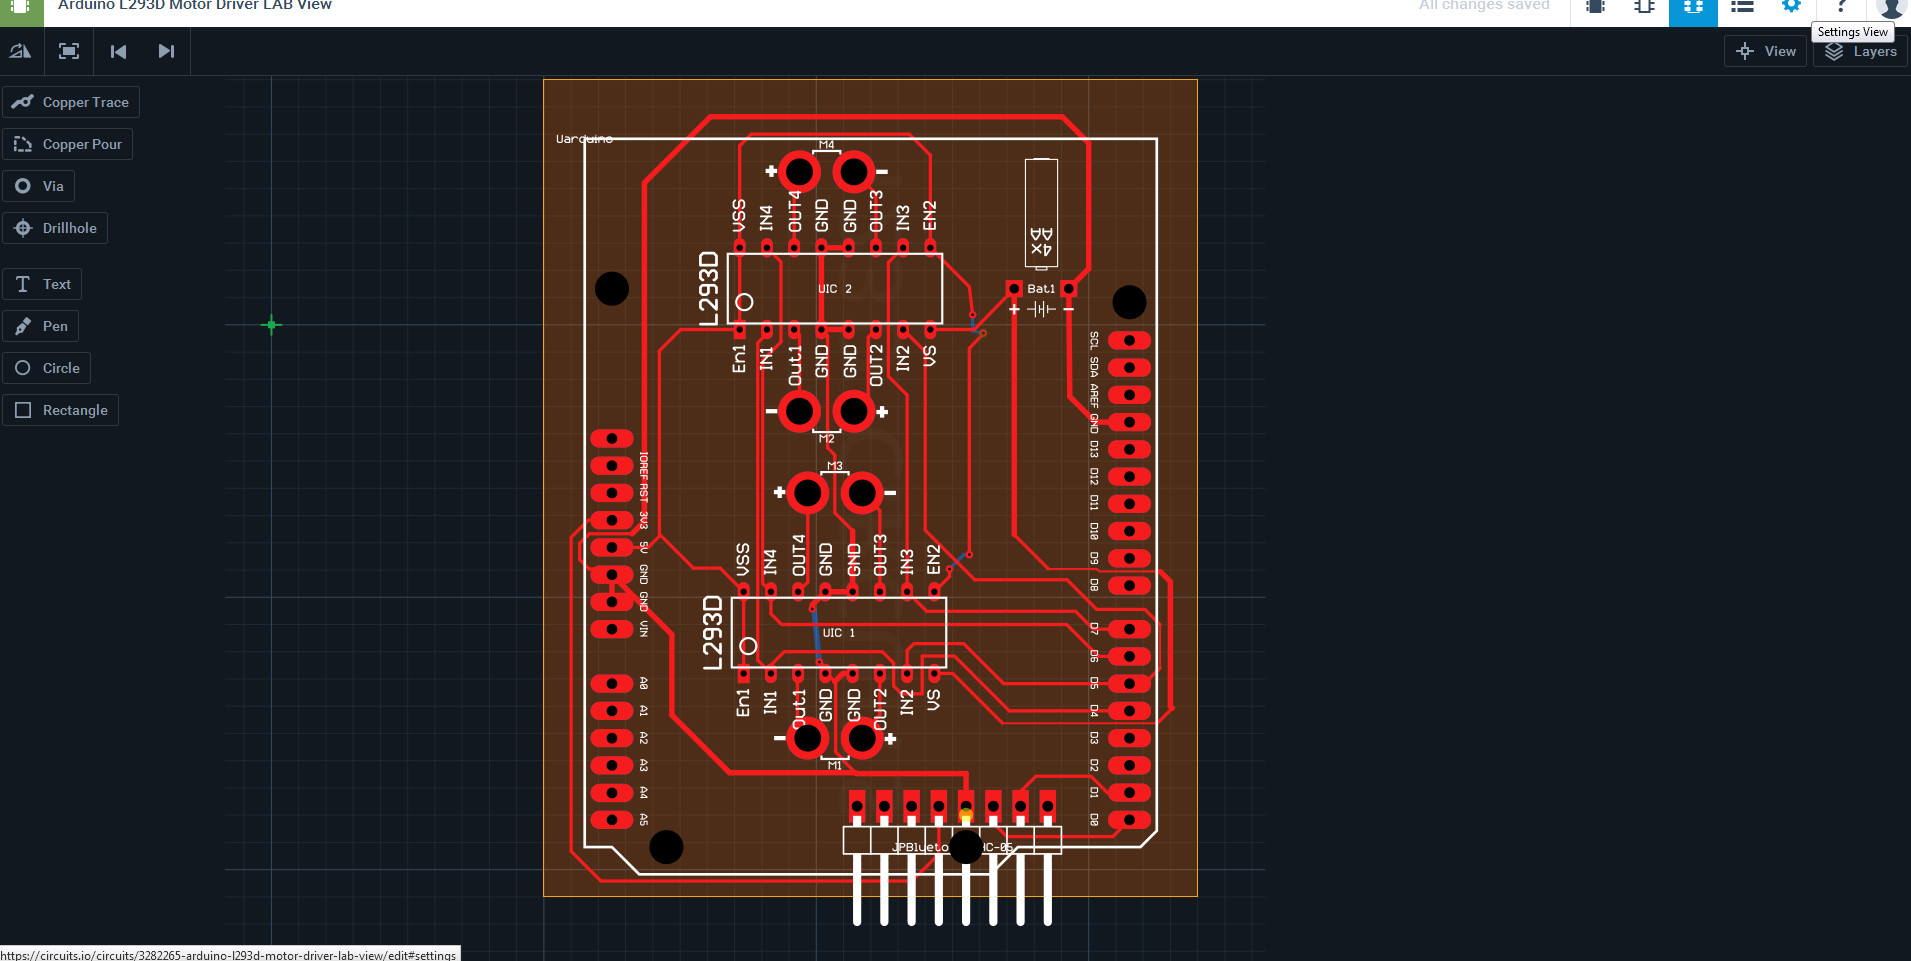Select the Via tool

coord(39,186)
